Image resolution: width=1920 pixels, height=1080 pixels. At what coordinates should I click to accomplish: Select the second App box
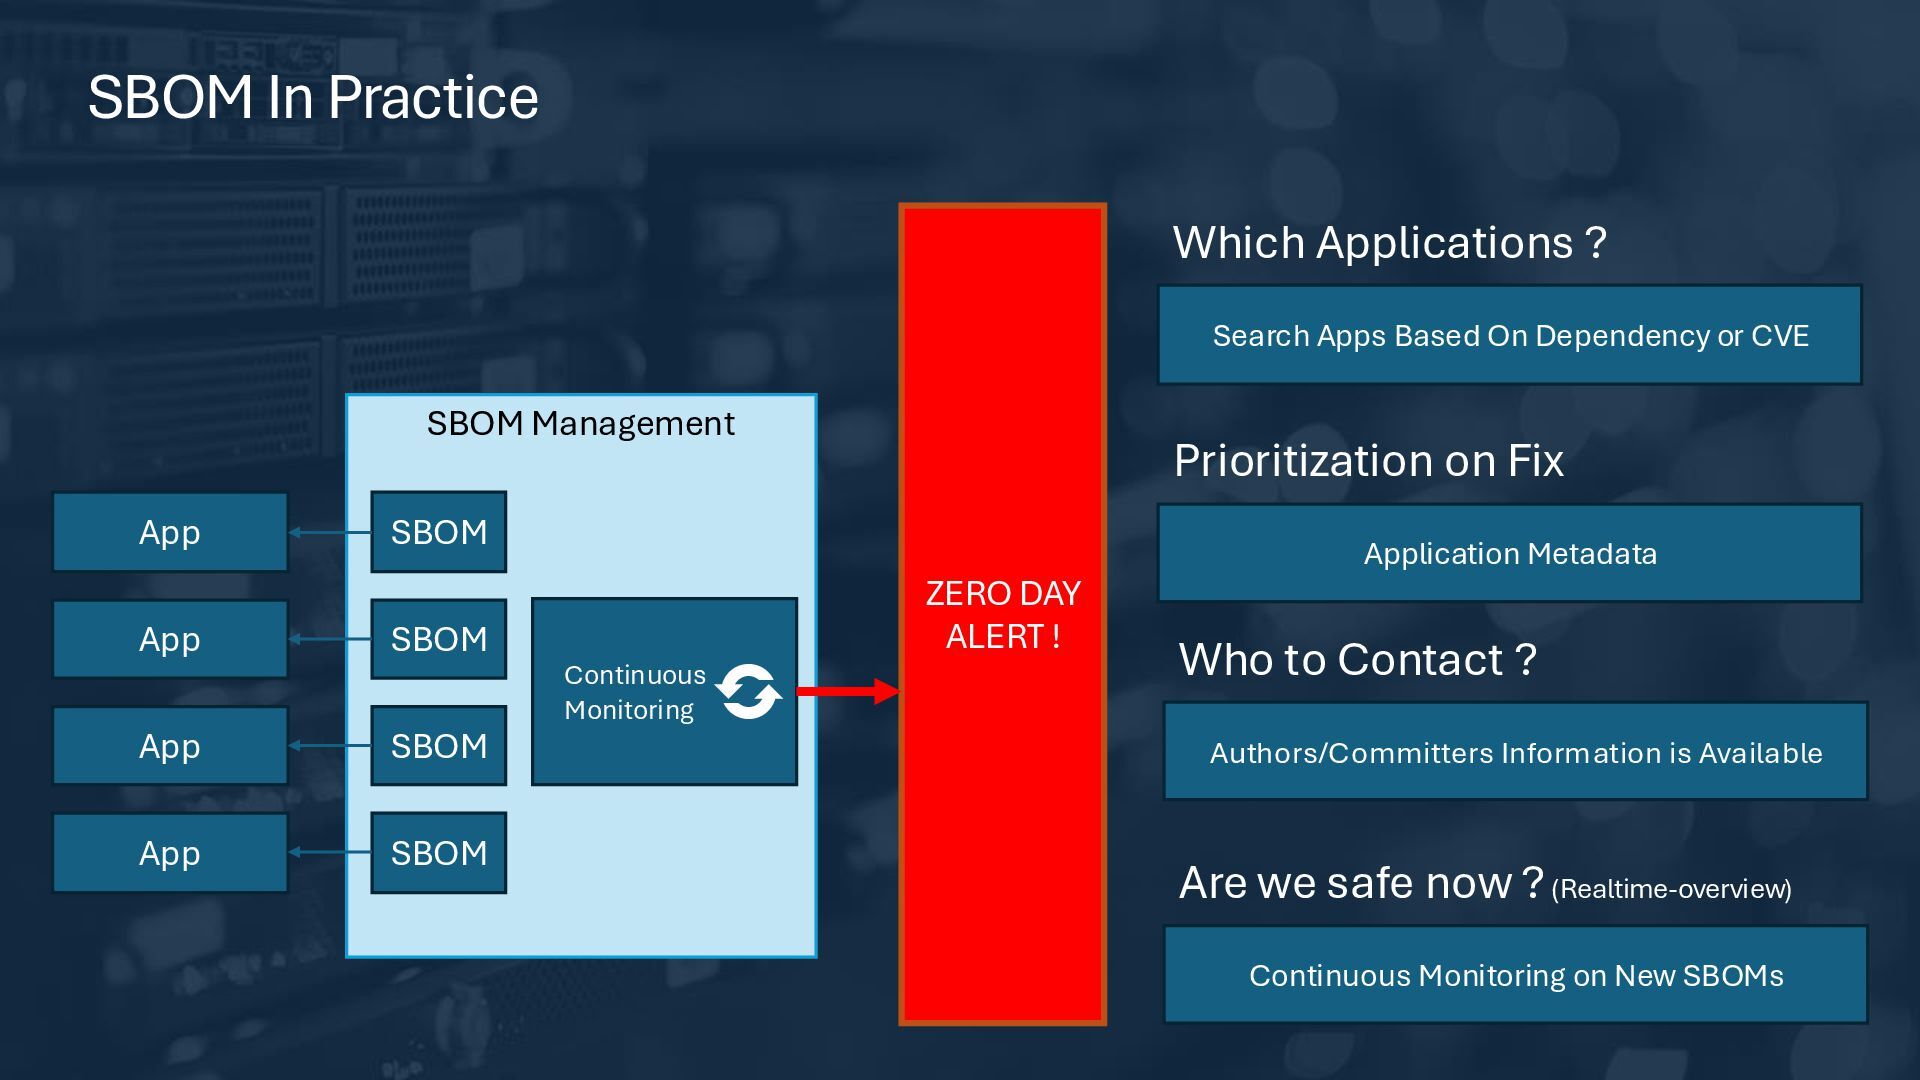coord(170,639)
